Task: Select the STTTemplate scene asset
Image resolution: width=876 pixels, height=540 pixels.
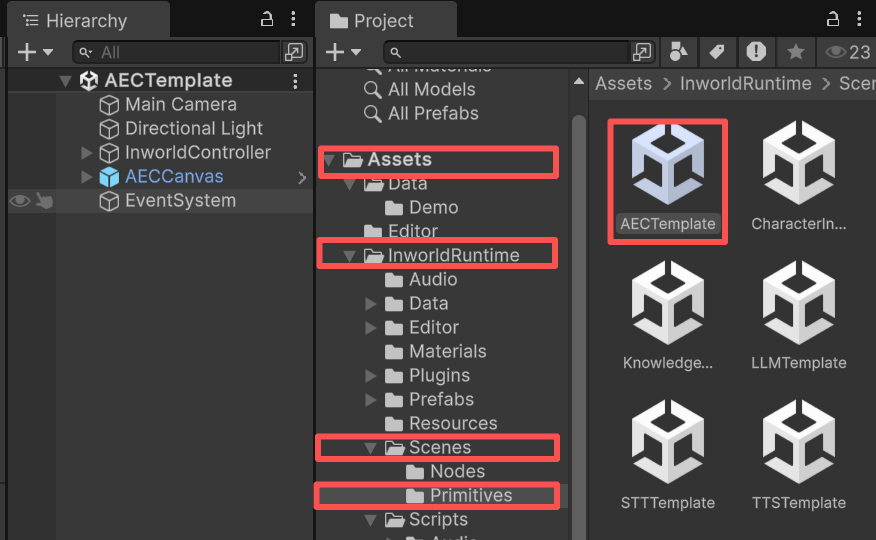Action: (x=668, y=455)
